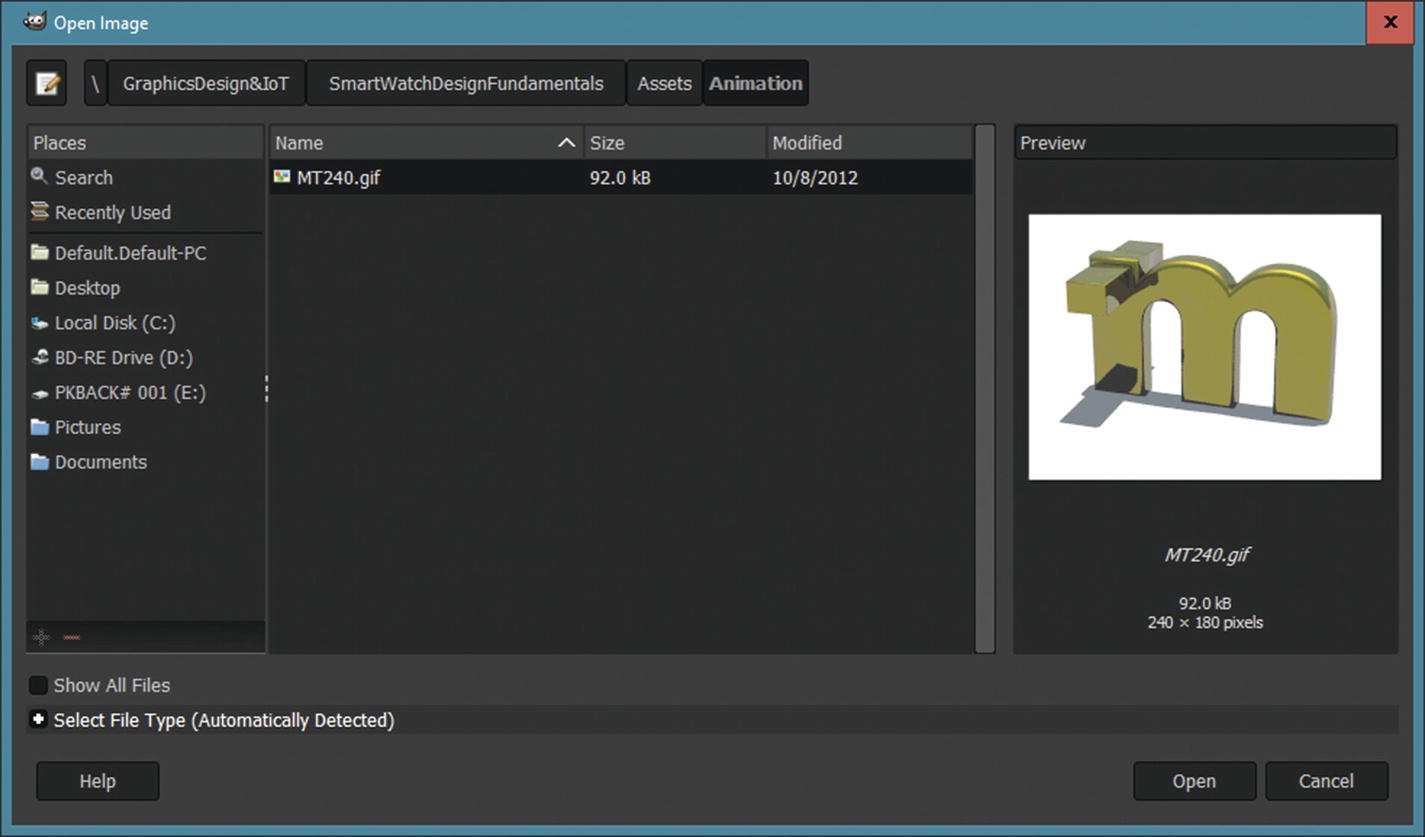
Task: Click the Local Disk (C:) drive icon
Action: click(40, 323)
